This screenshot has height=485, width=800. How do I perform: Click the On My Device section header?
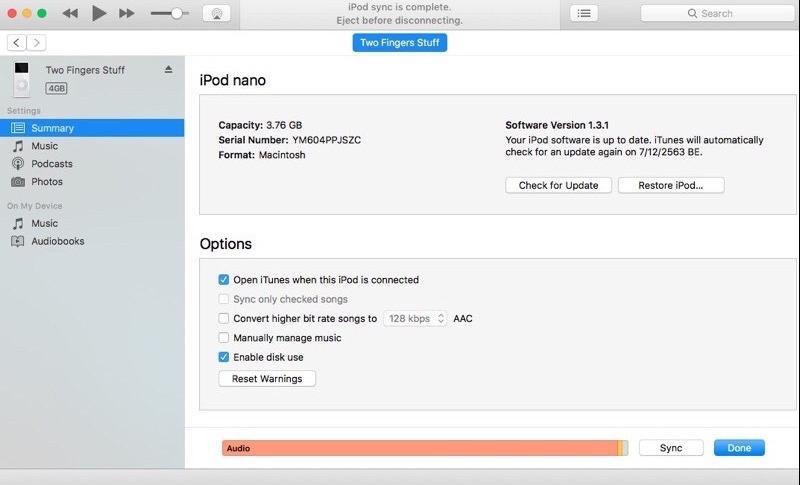(35, 206)
